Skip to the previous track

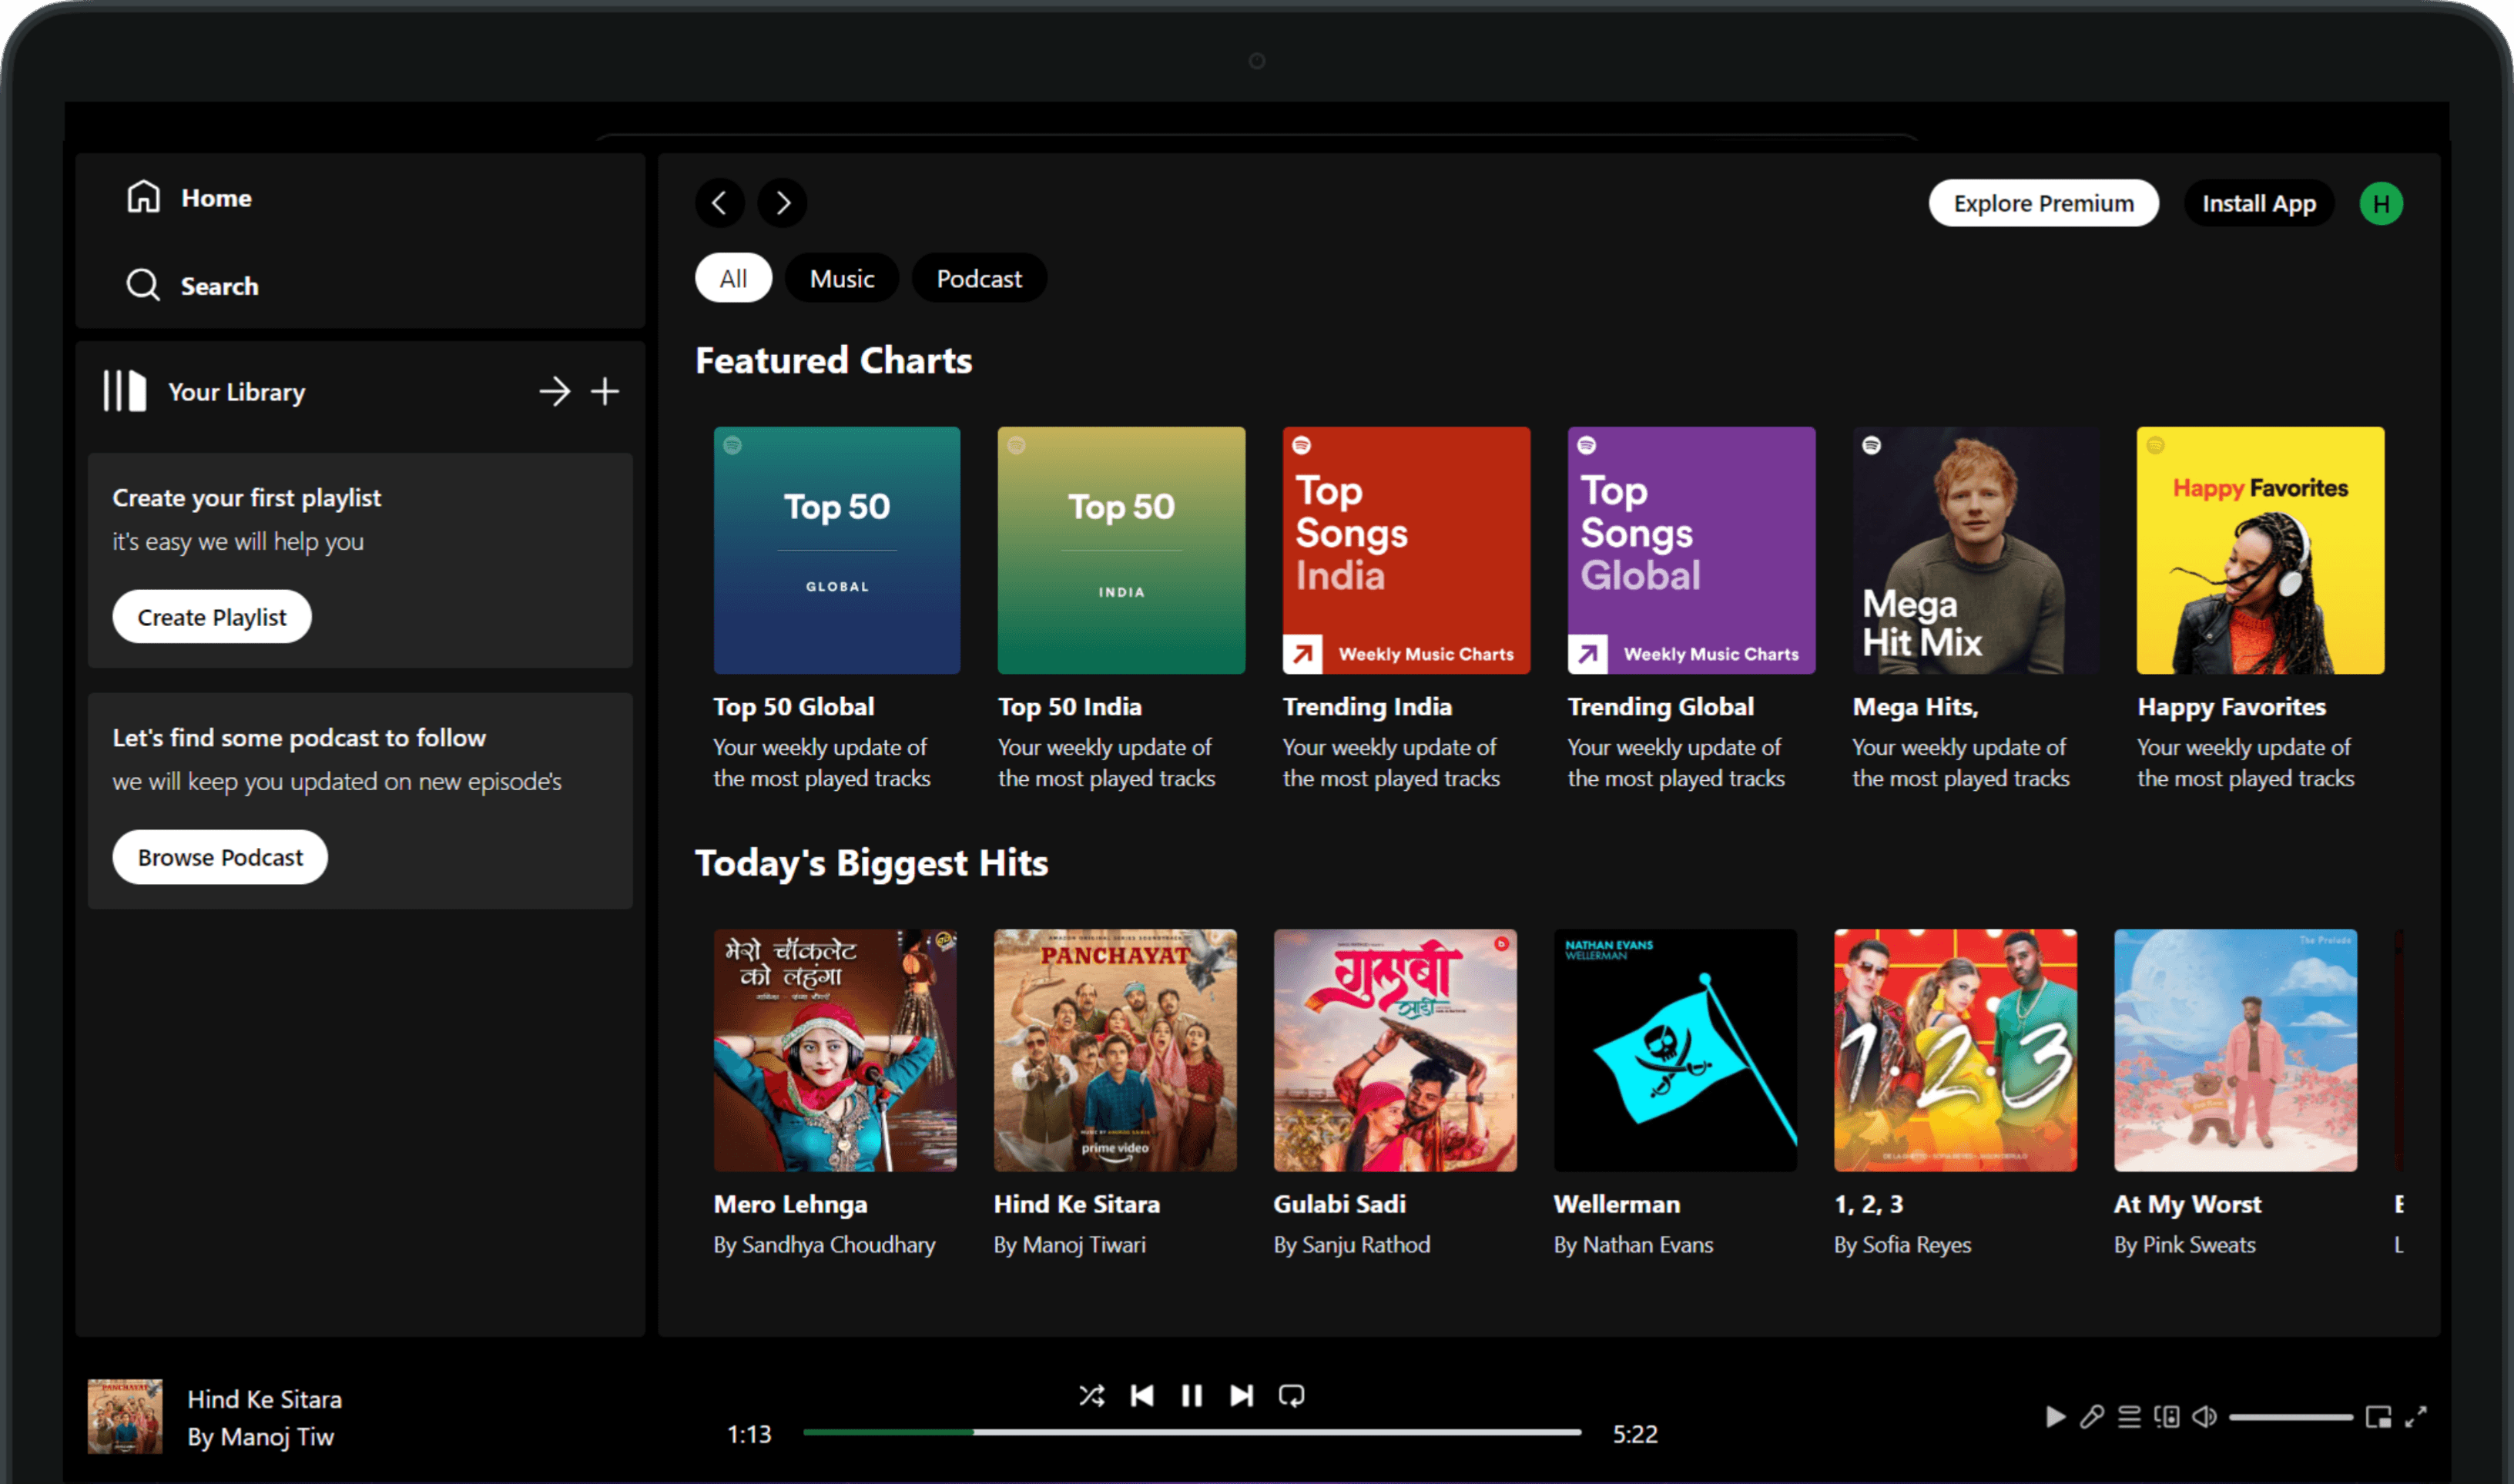point(1142,1395)
